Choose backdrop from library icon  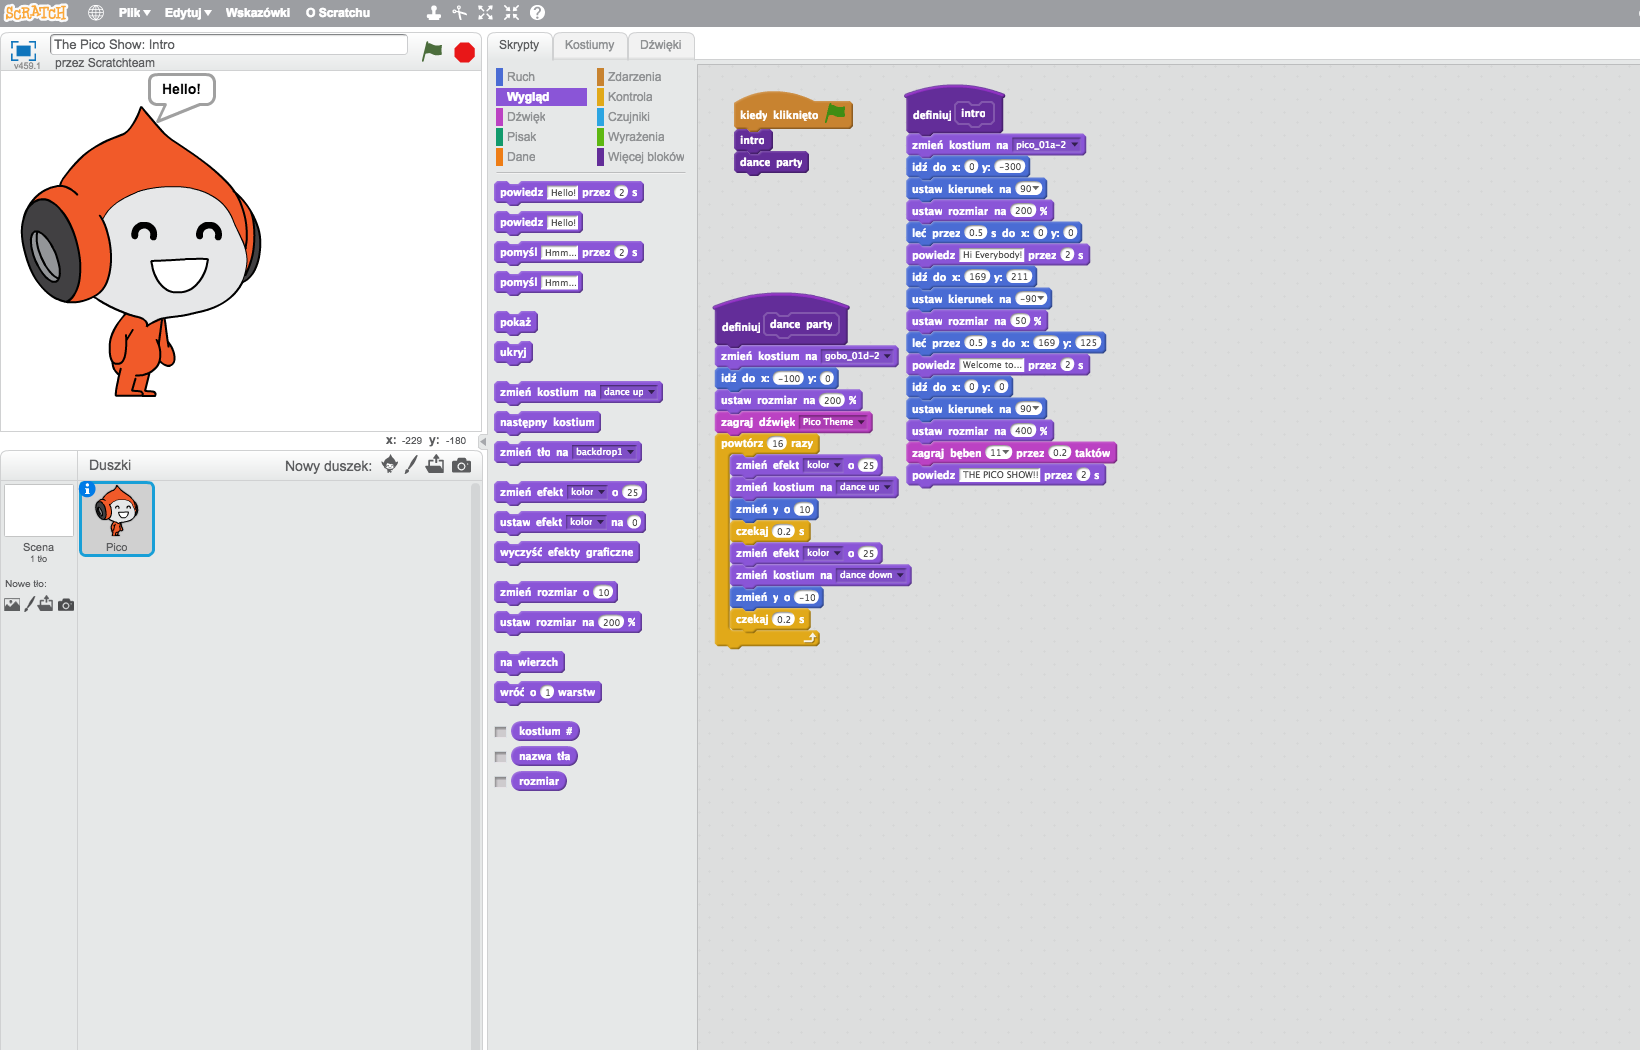click(12, 604)
